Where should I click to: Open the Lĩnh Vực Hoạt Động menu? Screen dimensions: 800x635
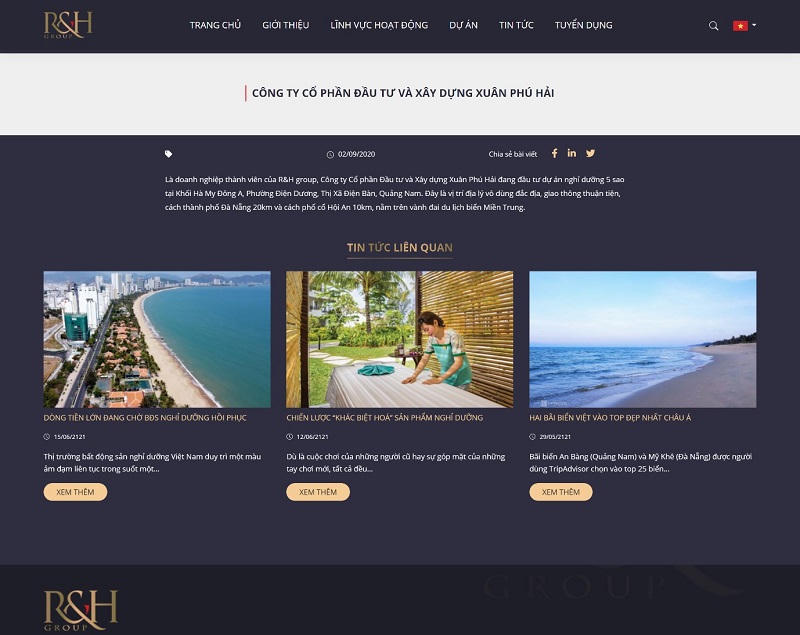(x=379, y=25)
